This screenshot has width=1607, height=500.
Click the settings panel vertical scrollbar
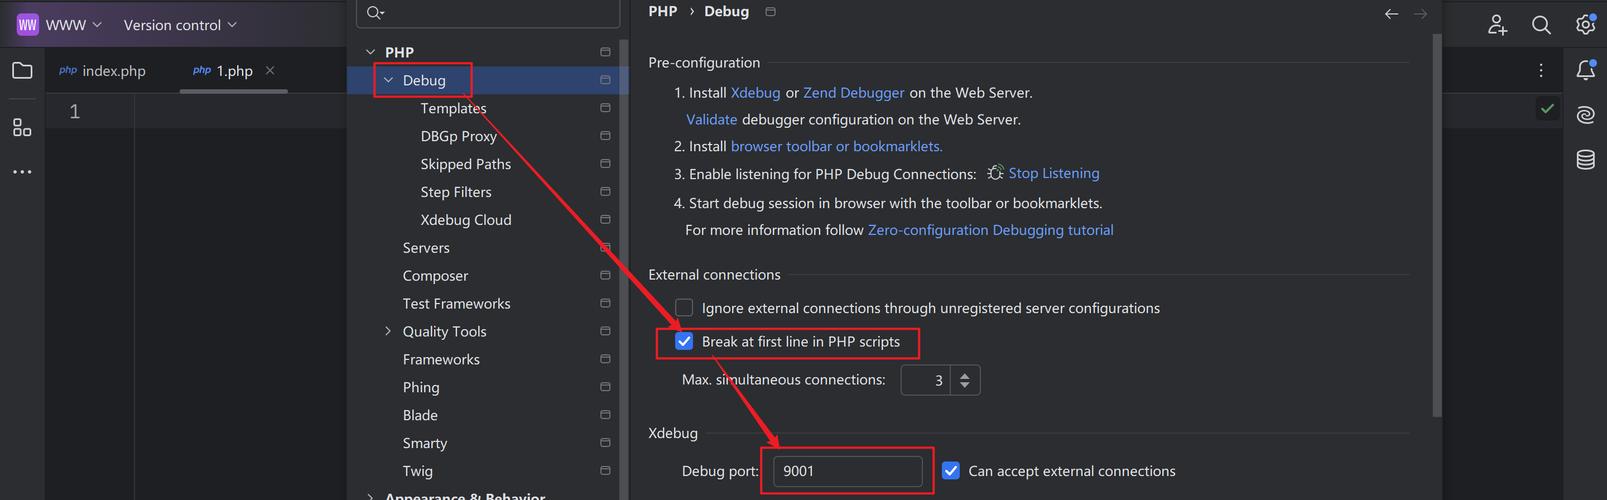pyautogui.click(x=1437, y=225)
